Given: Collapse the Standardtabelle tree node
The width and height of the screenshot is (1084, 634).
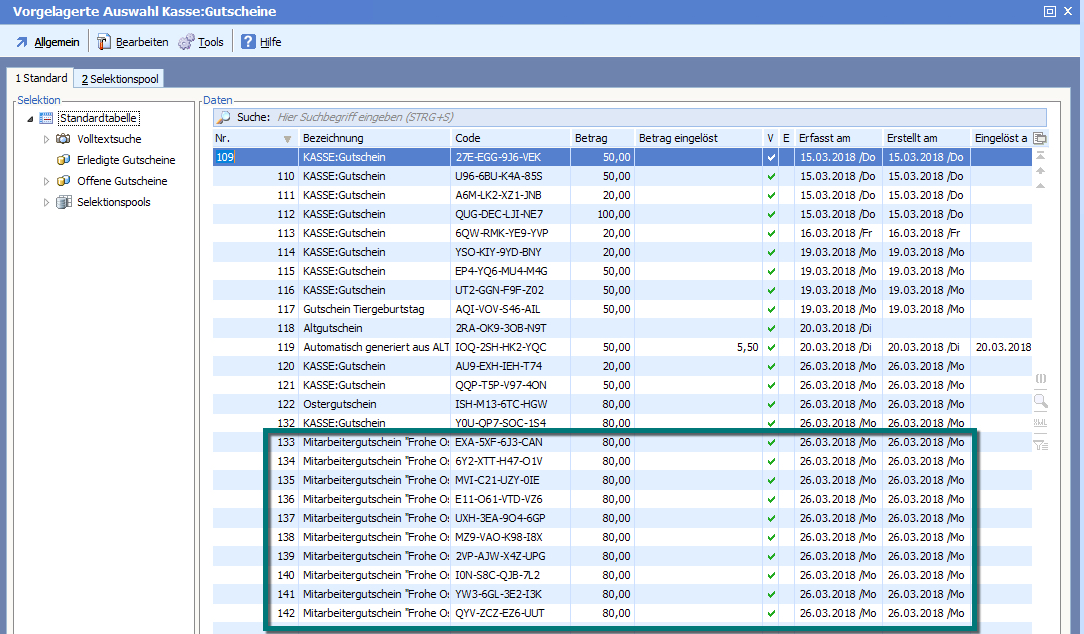Looking at the screenshot, I should 30,119.
